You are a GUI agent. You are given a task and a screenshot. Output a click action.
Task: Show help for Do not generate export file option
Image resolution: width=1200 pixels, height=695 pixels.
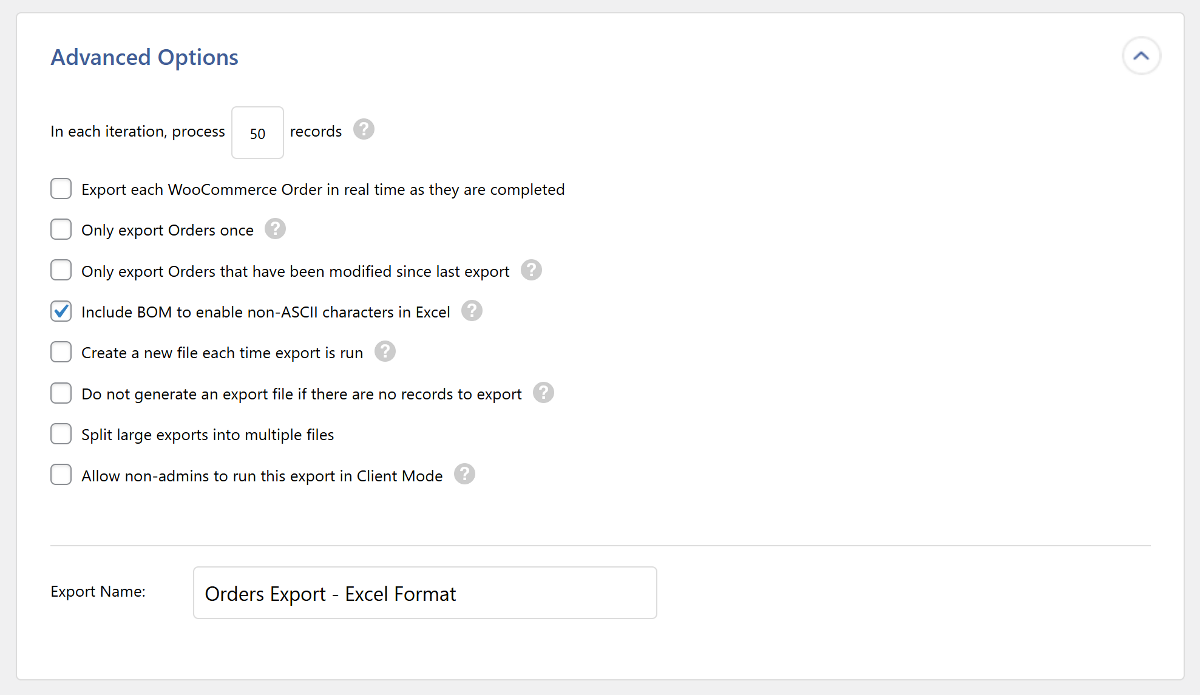543,393
